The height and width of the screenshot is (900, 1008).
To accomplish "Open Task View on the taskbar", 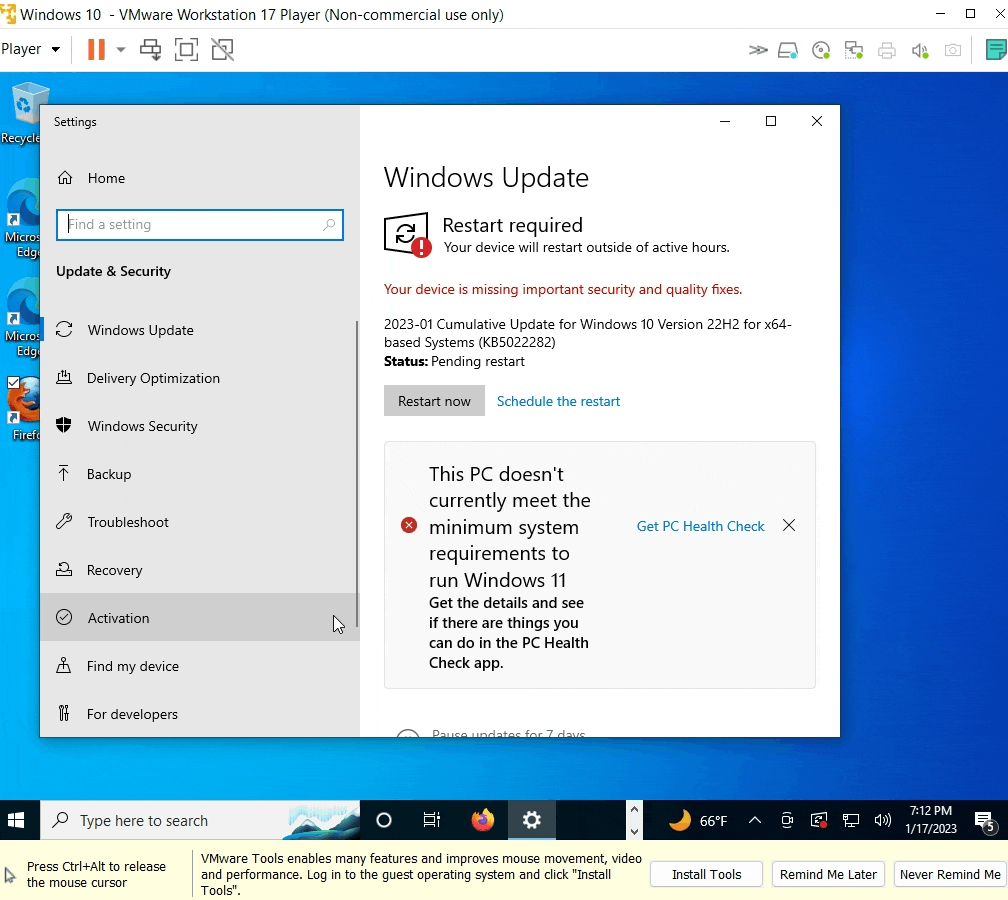I will coord(432,820).
